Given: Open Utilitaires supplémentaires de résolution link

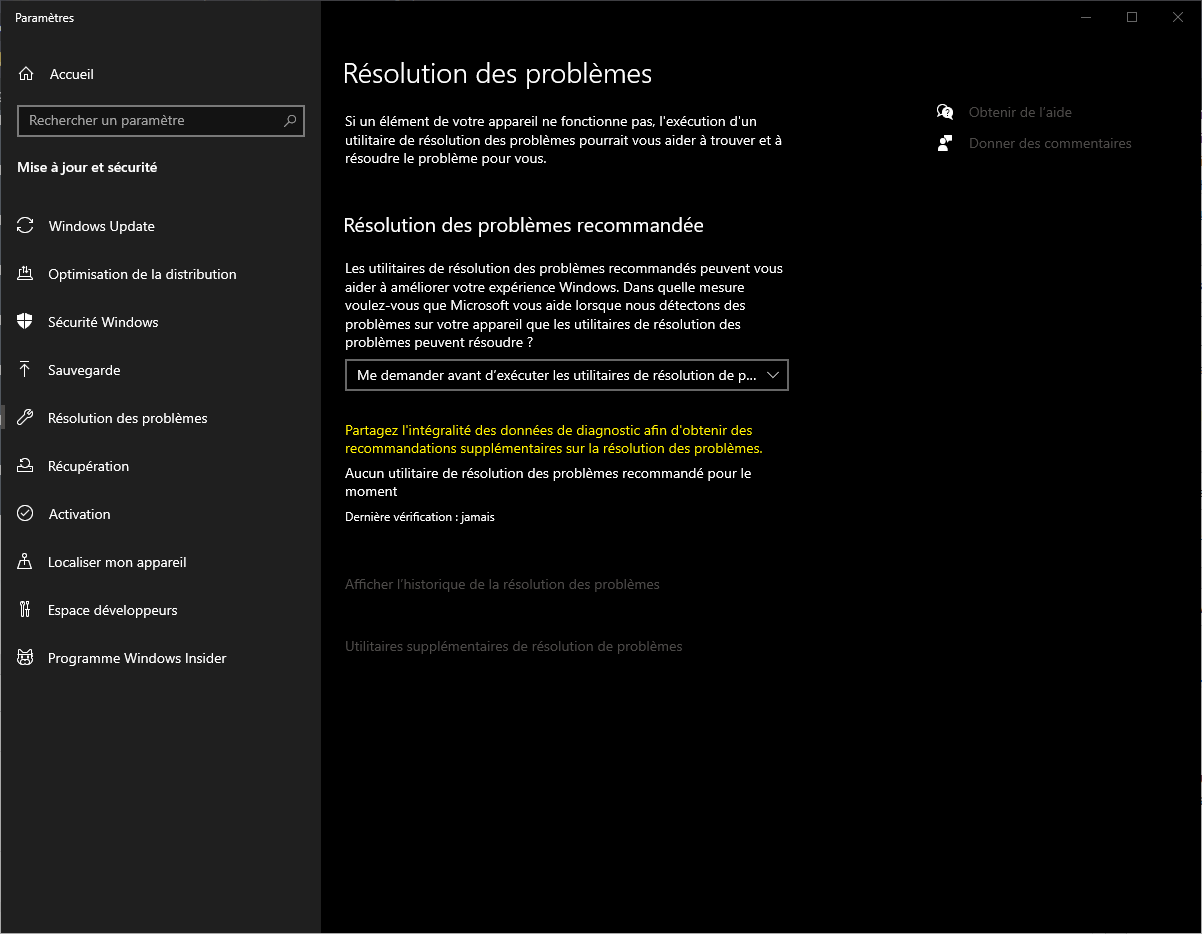Looking at the screenshot, I should (513, 646).
